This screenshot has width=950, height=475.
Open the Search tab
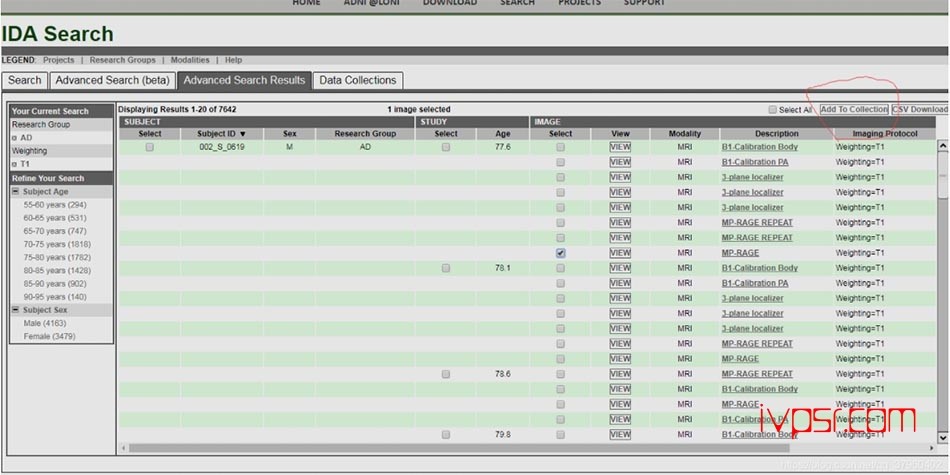coord(24,81)
